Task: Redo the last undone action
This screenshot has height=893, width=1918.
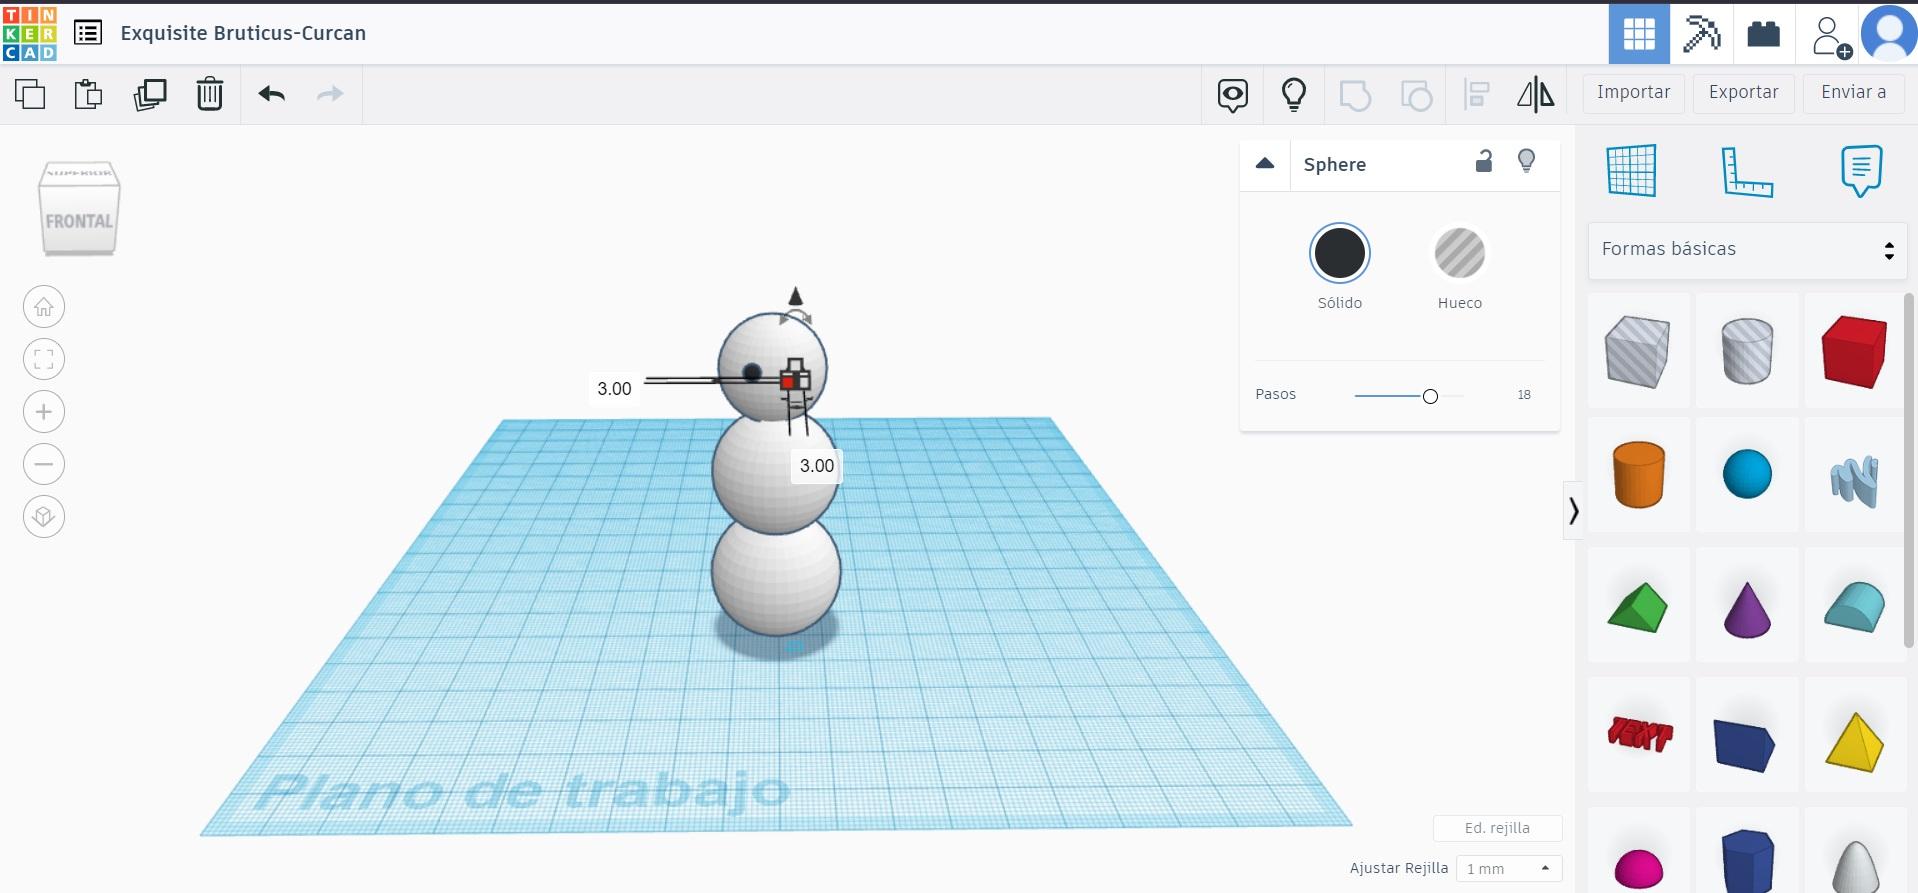Action: click(x=330, y=94)
